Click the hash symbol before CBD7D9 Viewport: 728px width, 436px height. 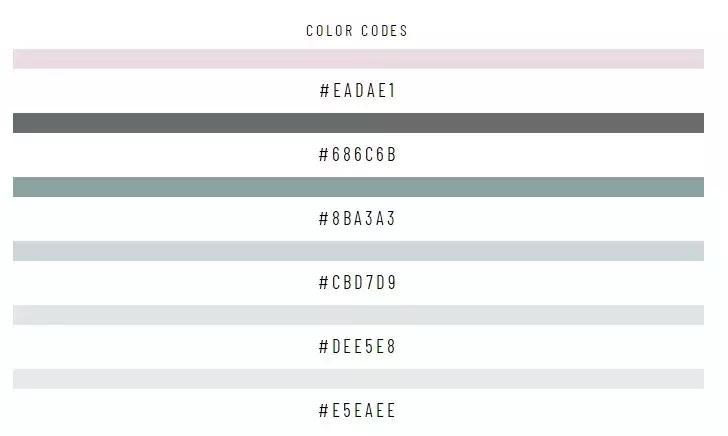[x=325, y=283]
